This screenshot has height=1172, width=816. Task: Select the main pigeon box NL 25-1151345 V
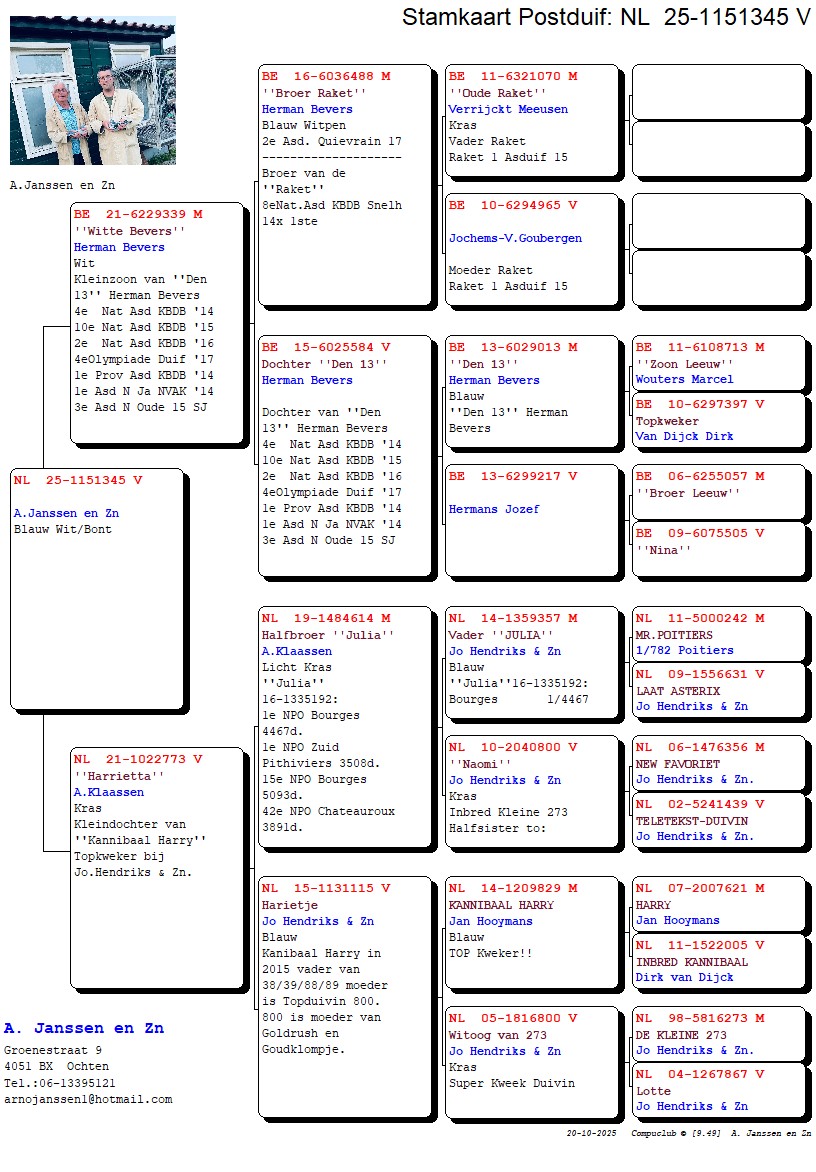coord(96,588)
